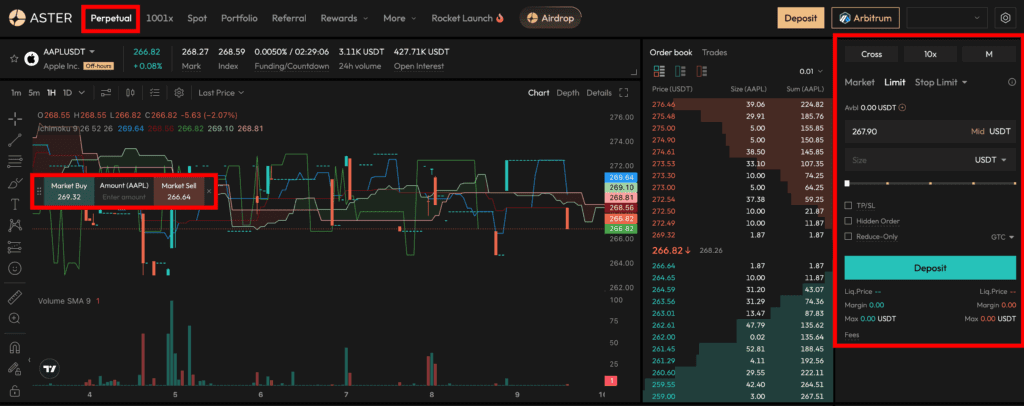Switch to the Trades tab
1024x406 pixels.
point(714,52)
